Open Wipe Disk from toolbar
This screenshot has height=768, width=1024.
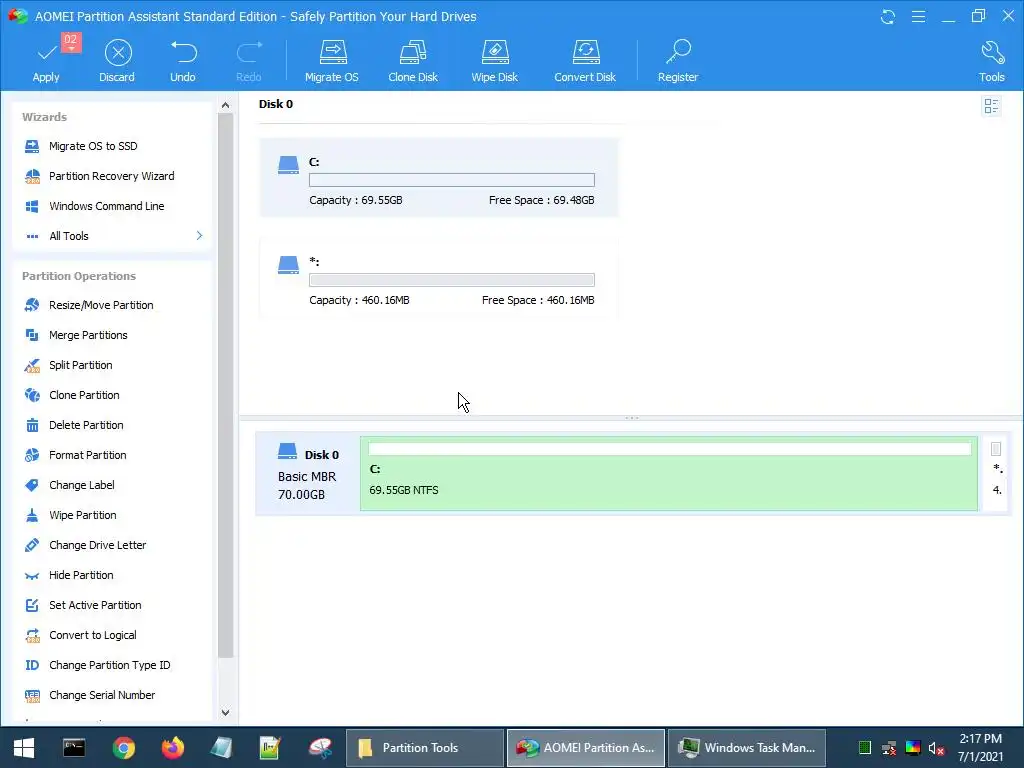[494, 61]
